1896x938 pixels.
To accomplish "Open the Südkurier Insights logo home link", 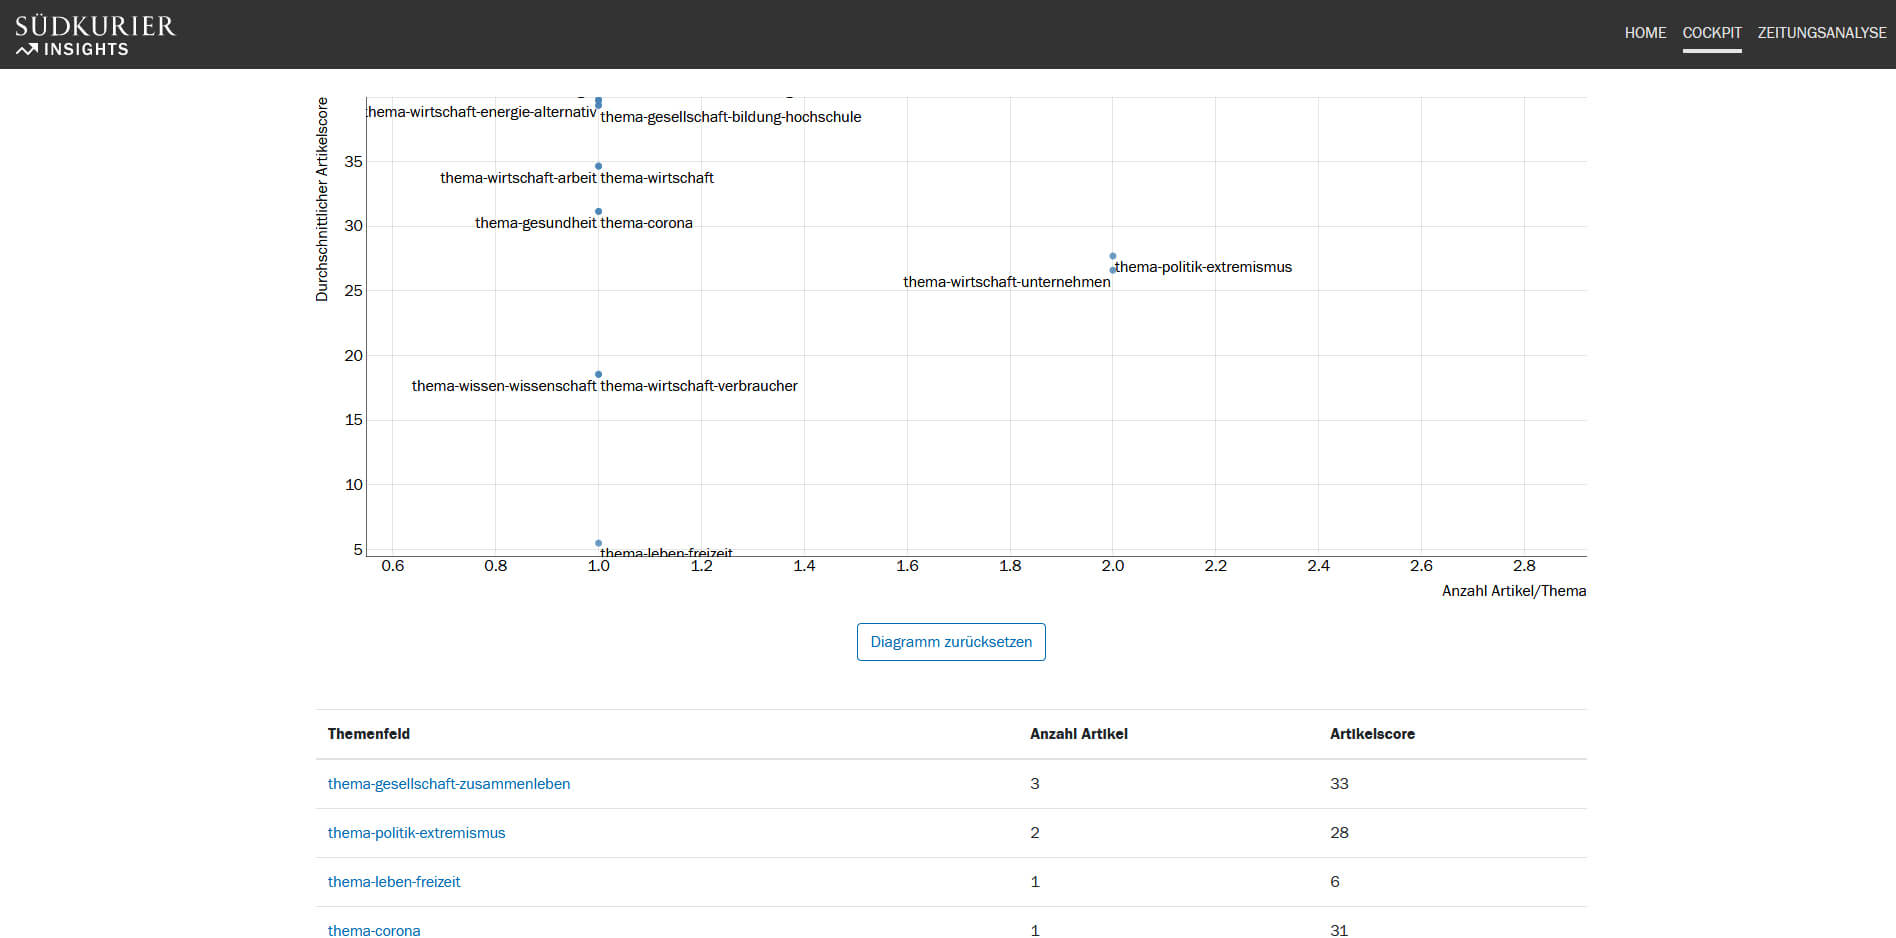I will pyautogui.click(x=95, y=35).
